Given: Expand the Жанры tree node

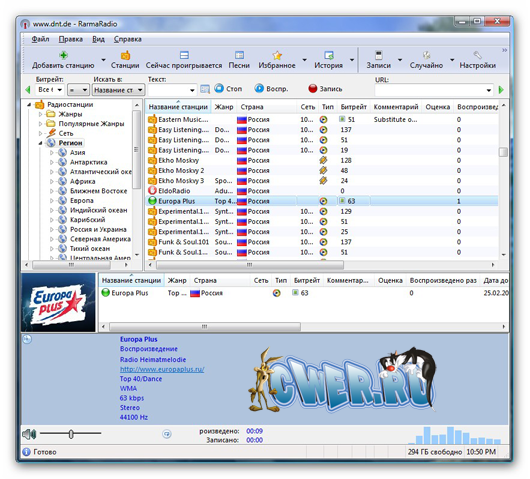Looking at the screenshot, I should pos(41,114).
